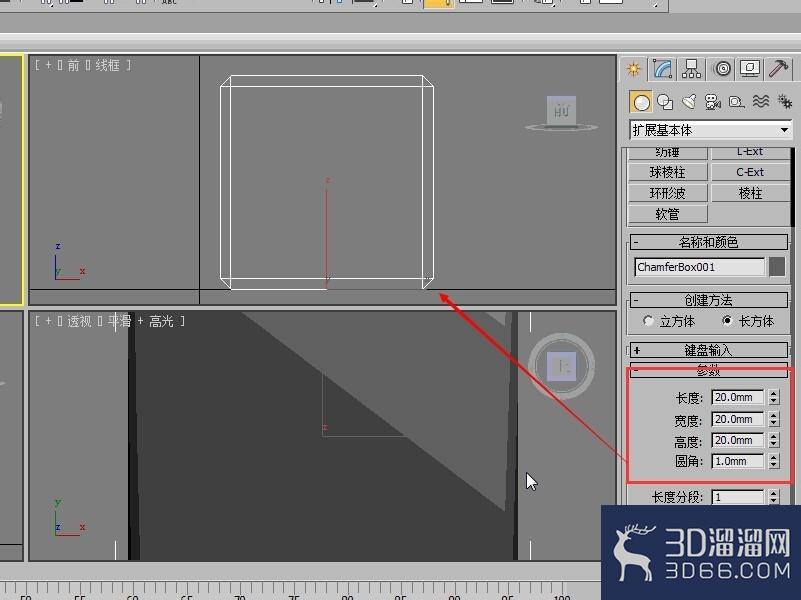Click the 高度 spinner arrows
Image resolution: width=801 pixels, height=600 pixels.
pyautogui.click(x=774, y=440)
